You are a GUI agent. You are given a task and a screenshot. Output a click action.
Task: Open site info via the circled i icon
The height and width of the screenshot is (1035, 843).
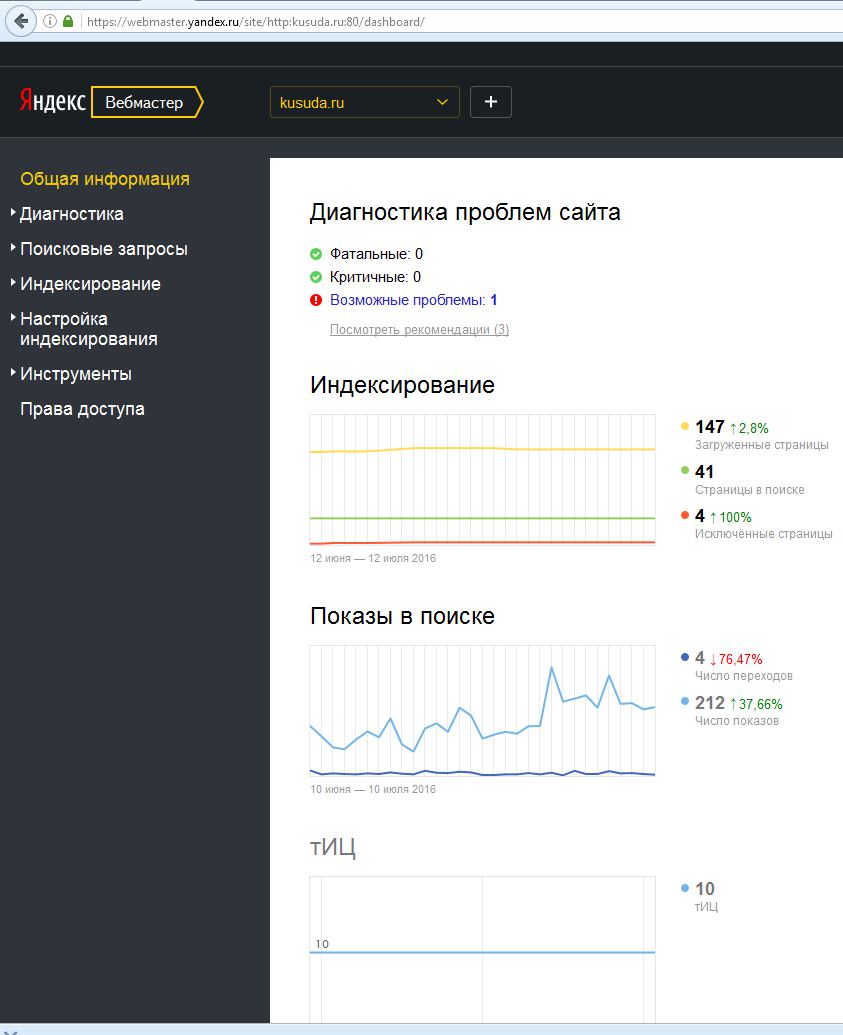50,21
